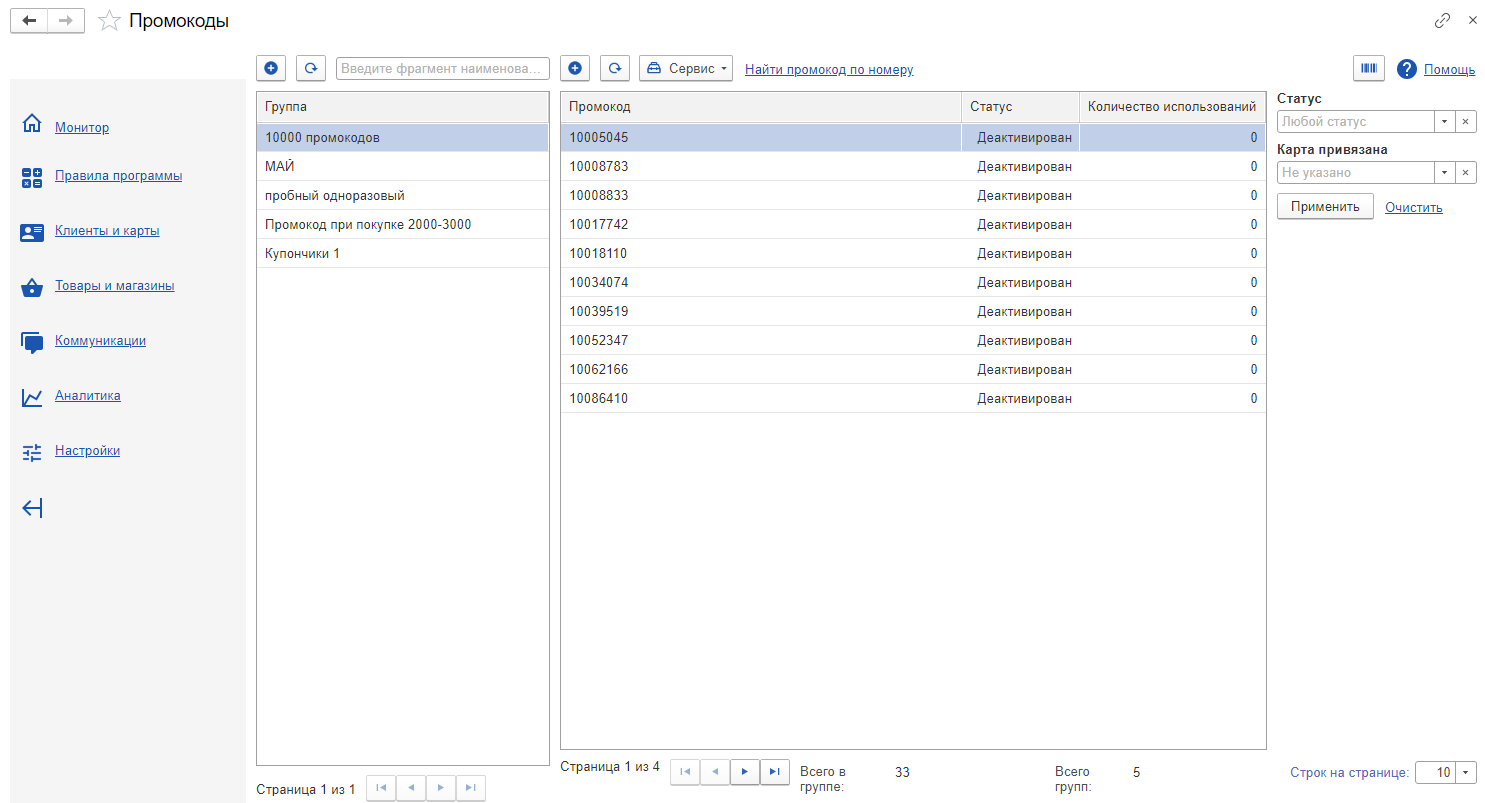Screen dimensions: 1485x803
Task: Click the Помощь link
Action: (1449, 69)
